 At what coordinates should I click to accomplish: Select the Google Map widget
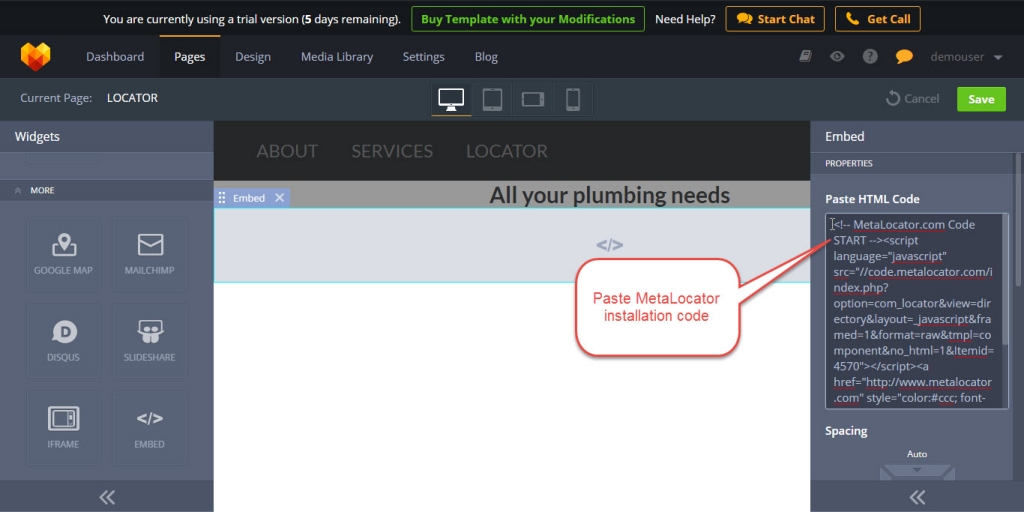pos(63,254)
